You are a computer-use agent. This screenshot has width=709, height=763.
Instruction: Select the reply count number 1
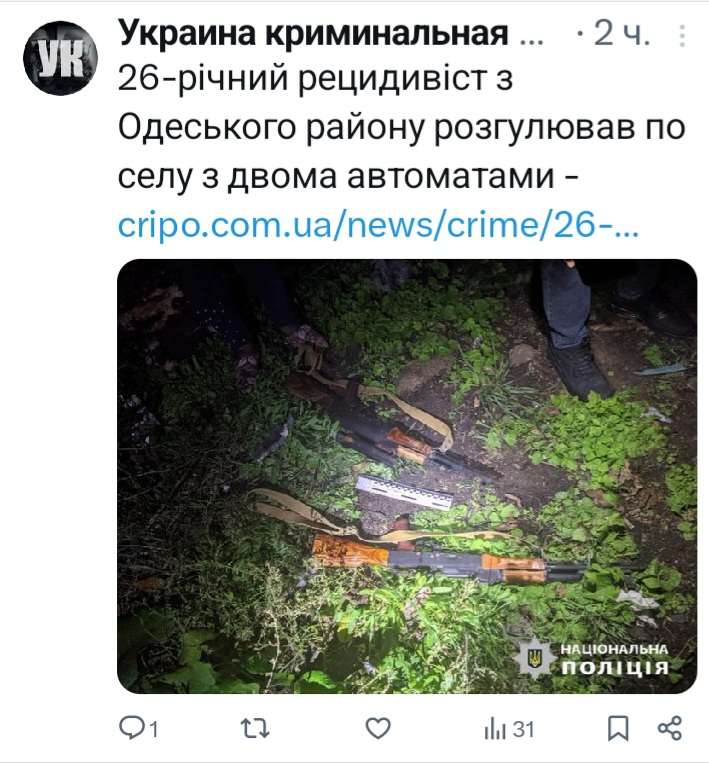click(153, 730)
